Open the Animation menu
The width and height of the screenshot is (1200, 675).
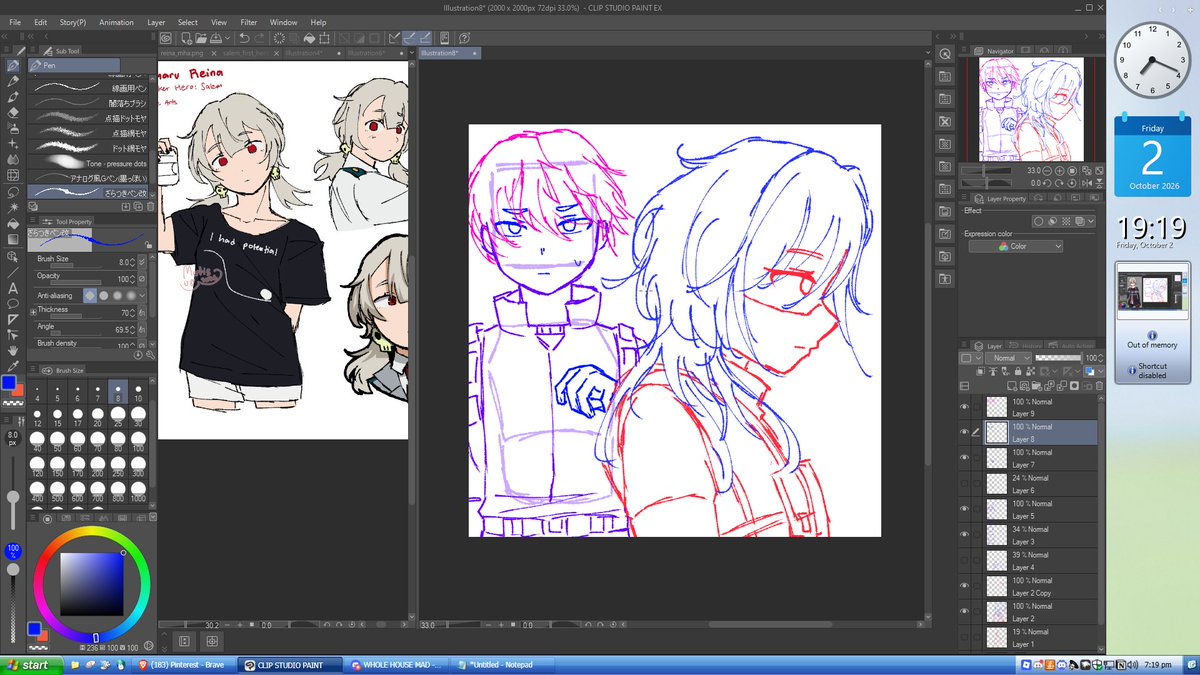116,22
